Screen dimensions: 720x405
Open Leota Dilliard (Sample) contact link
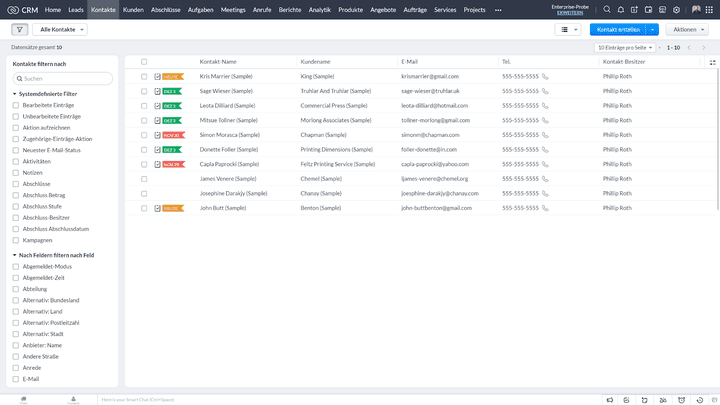tap(229, 105)
